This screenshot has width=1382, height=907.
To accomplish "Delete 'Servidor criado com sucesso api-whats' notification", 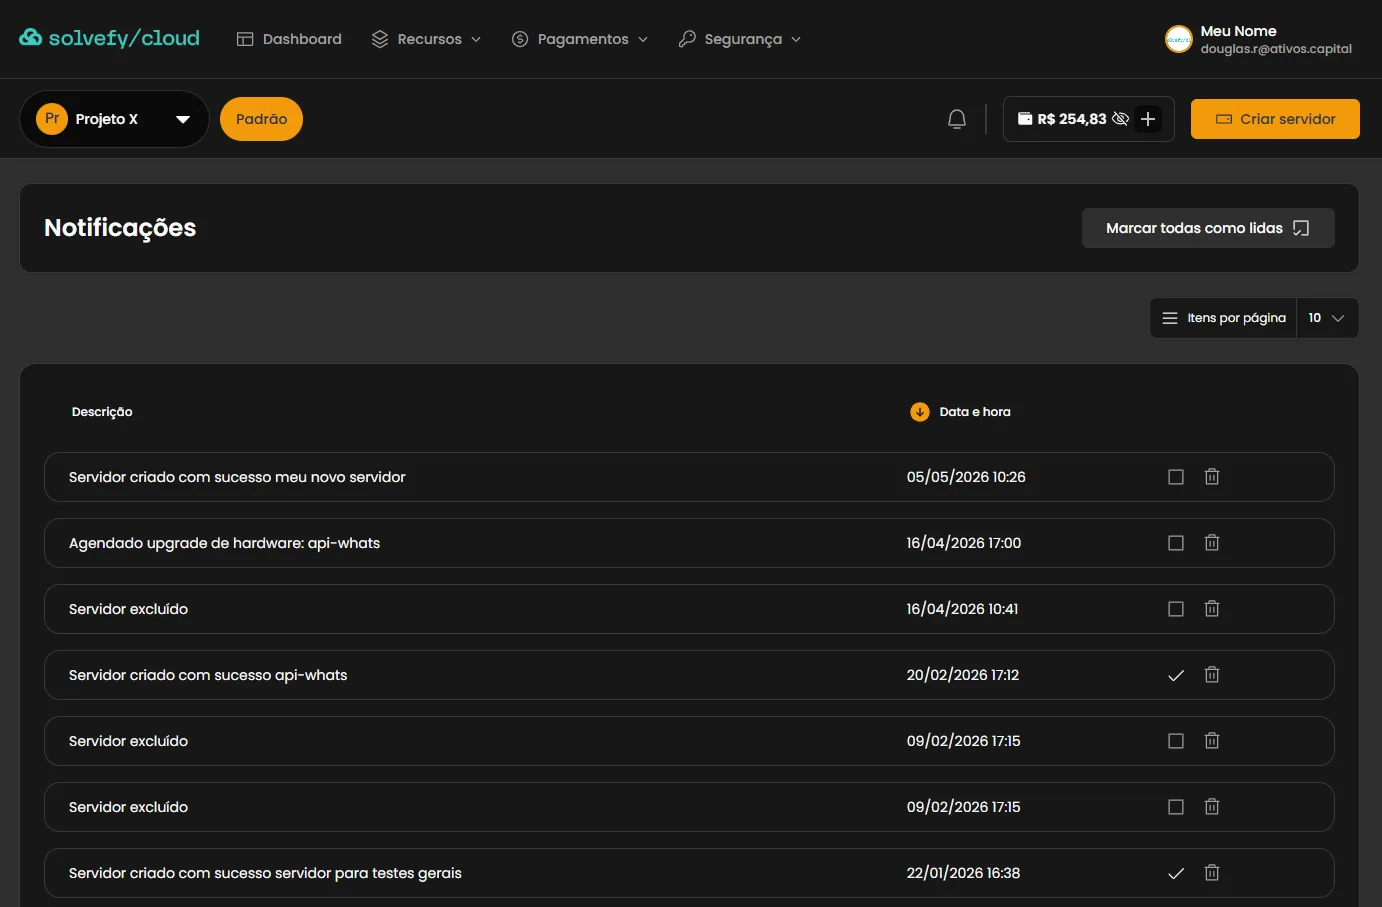I will (1212, 675).
